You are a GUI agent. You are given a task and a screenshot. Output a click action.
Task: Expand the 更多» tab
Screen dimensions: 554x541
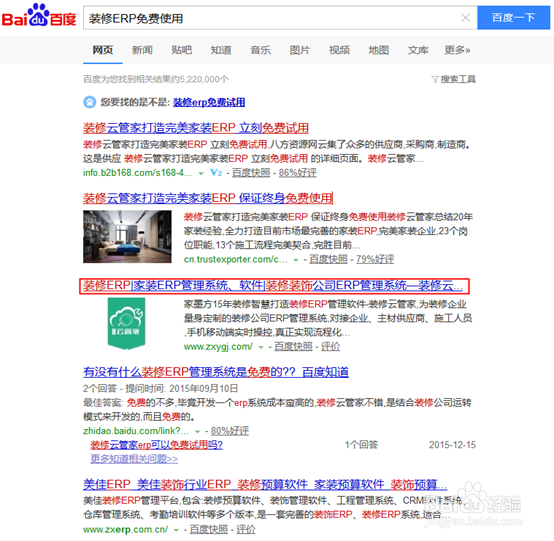457,50
